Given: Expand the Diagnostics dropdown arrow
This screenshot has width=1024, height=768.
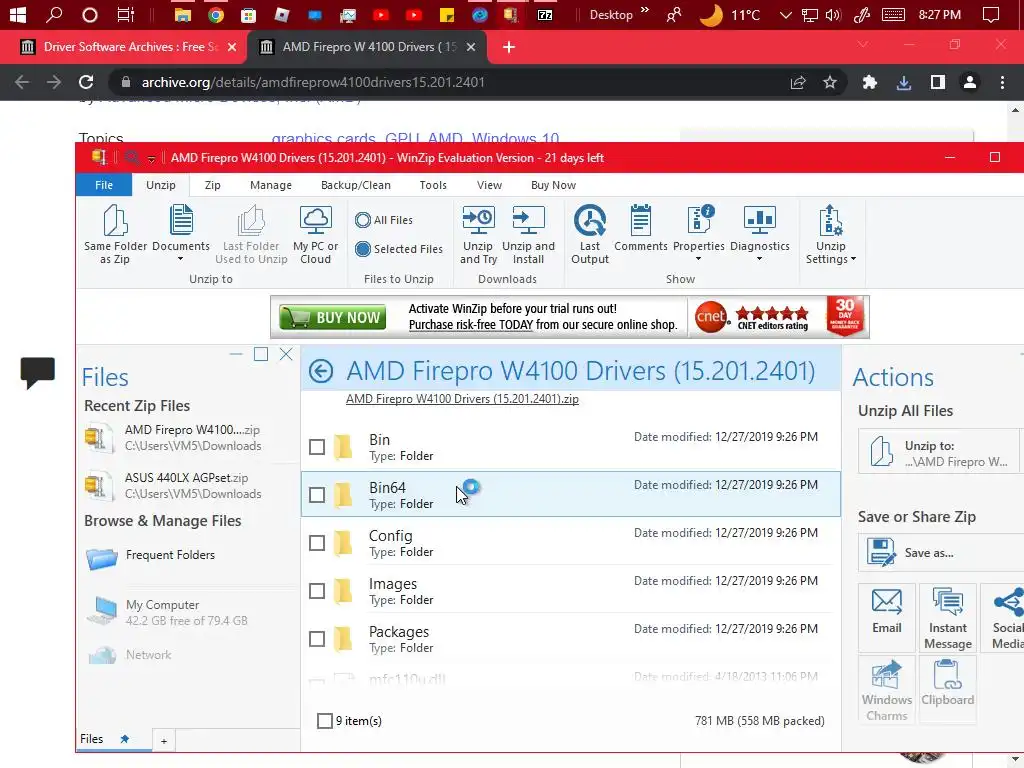Looking at the screenshot, I should (x=760, y=259).
